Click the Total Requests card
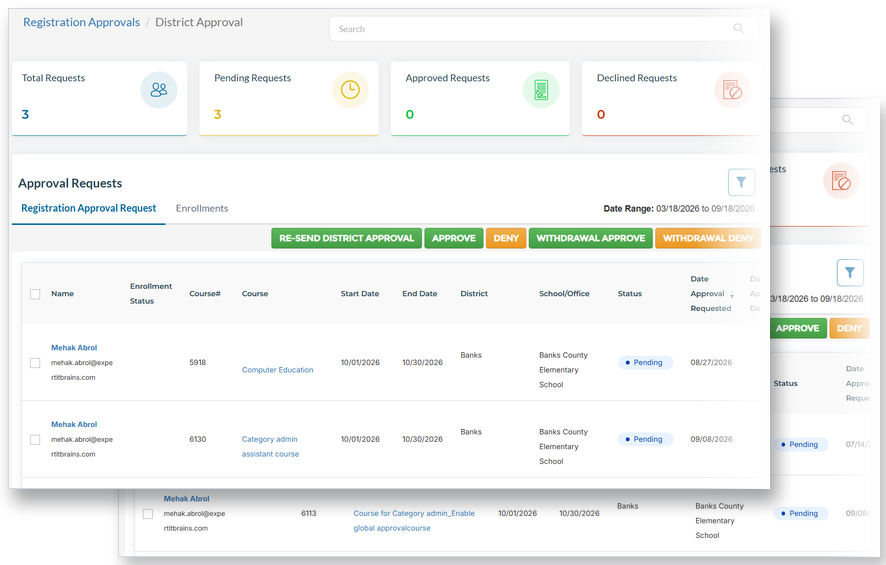The width and height of the screenshot is (886, 565). [99, 98]
